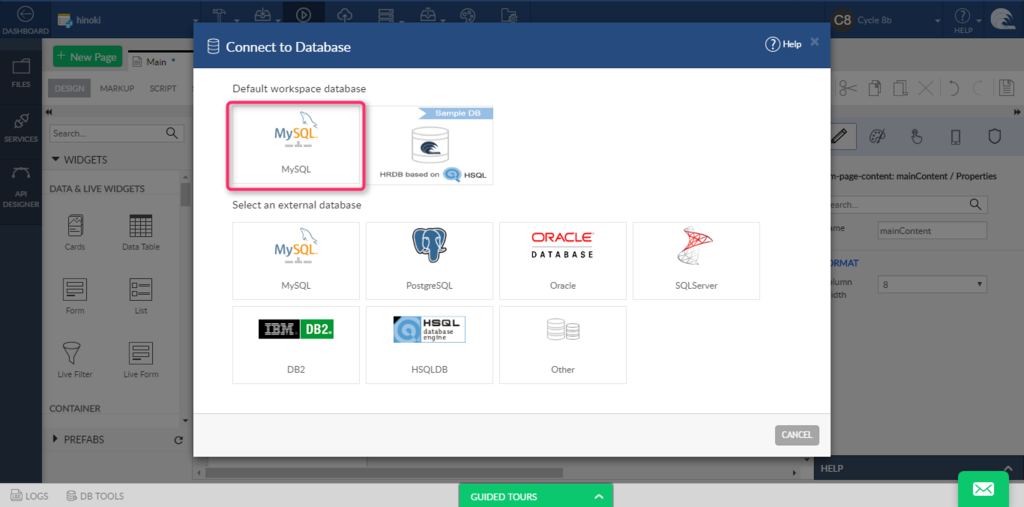Select the Data Table widget

[x=141, y=233]
